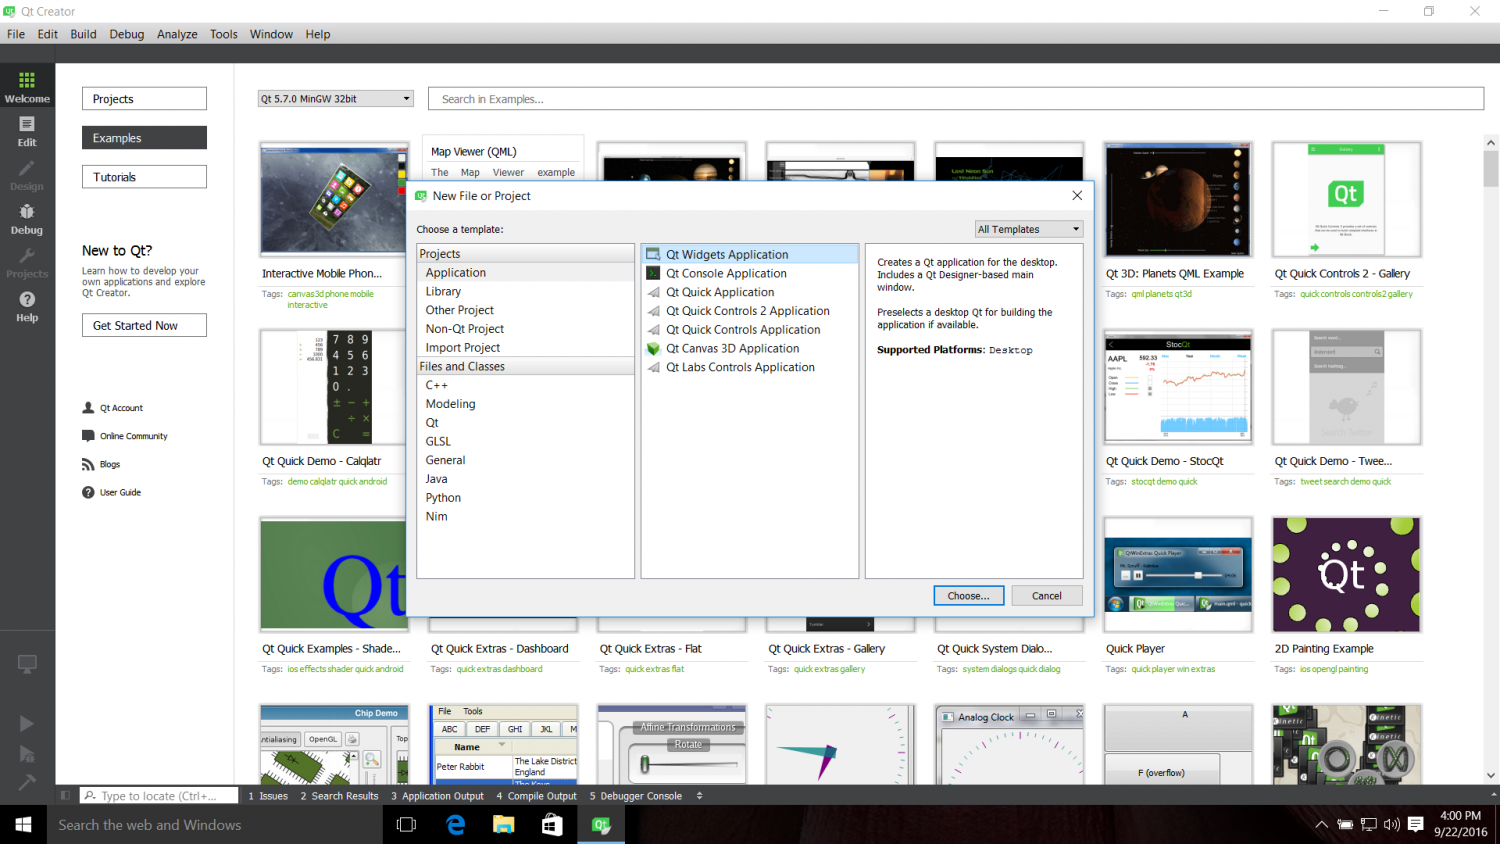
Task: Click the Qt Account icon link
Action: pyautogui.click(x=89, y=408)
